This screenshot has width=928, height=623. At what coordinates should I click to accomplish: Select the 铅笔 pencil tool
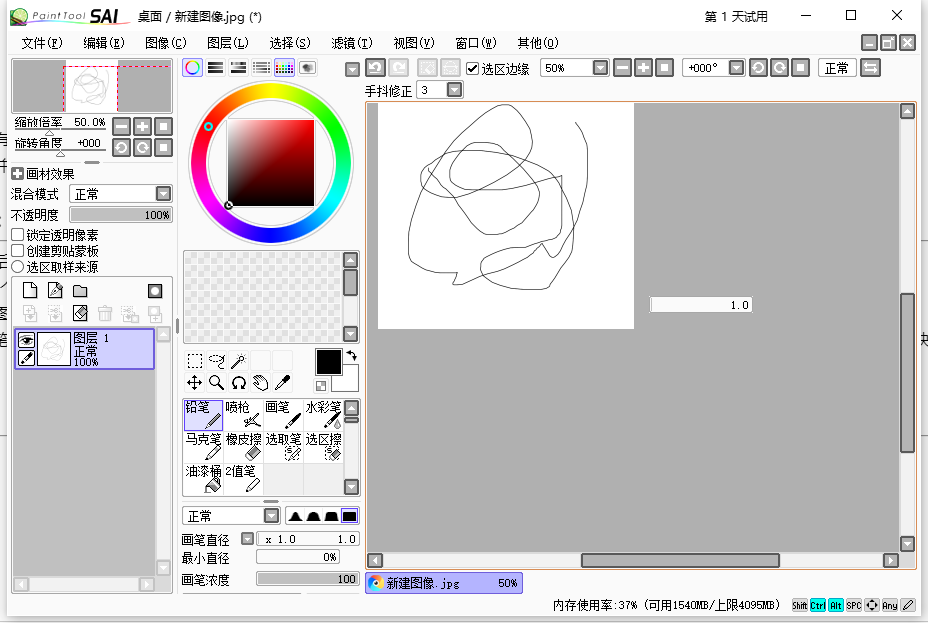tap(203, 415)
